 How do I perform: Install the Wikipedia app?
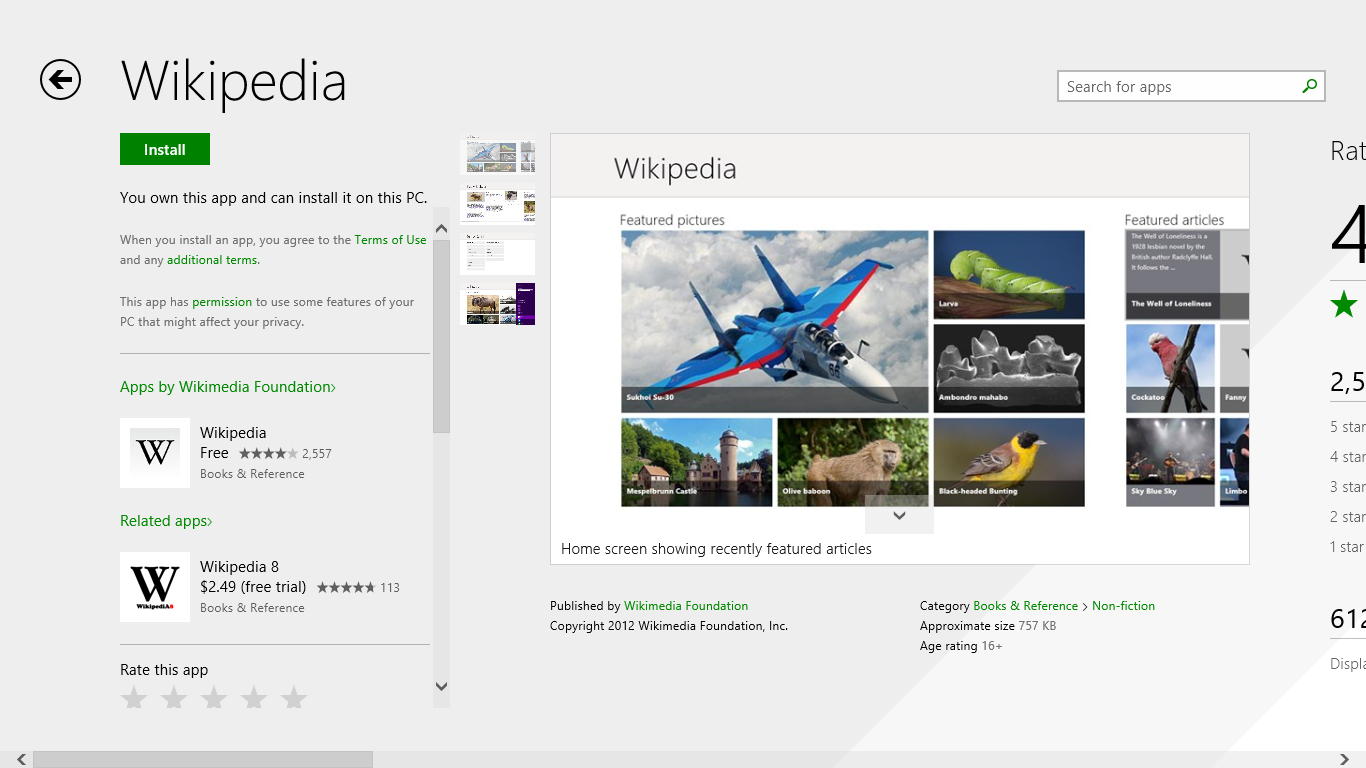(165, 149)
